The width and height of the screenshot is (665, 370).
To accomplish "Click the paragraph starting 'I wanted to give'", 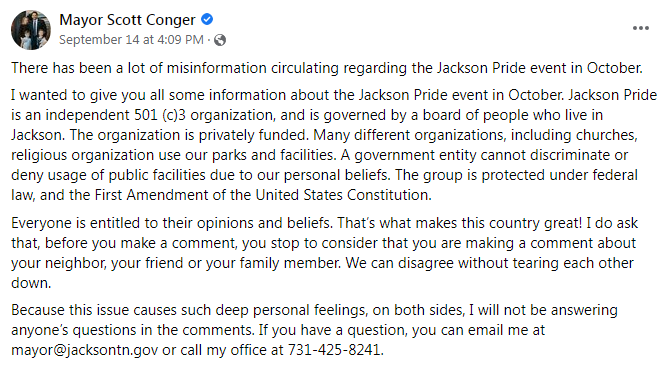I will tap(334, 145).
